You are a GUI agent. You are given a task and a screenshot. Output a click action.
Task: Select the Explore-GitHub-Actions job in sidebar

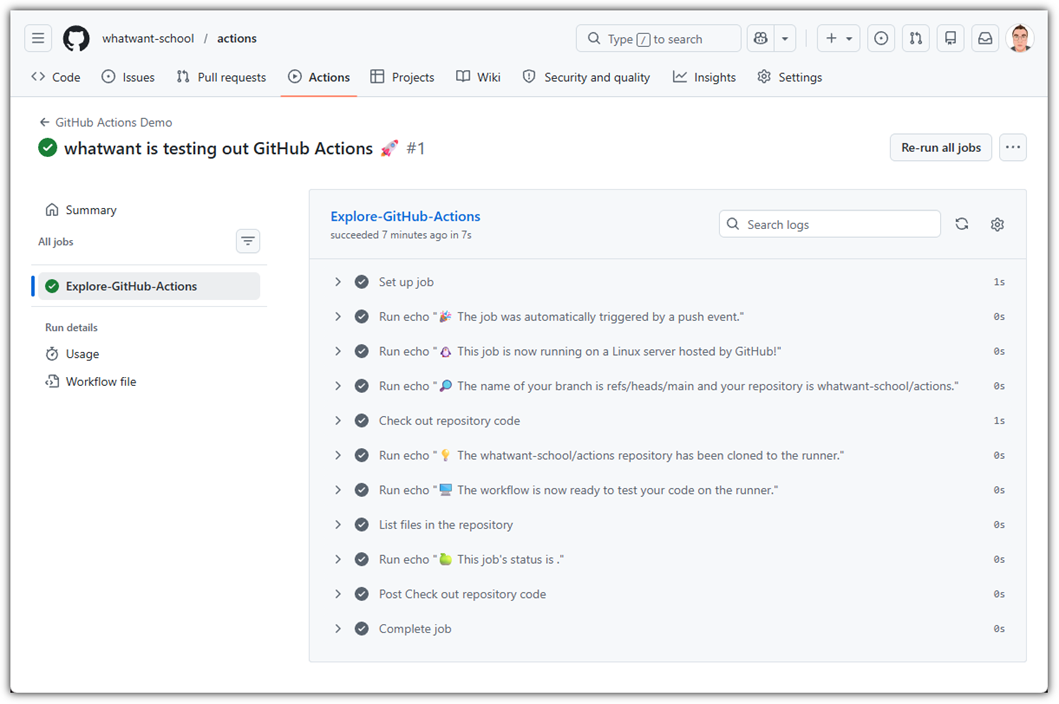149,286
